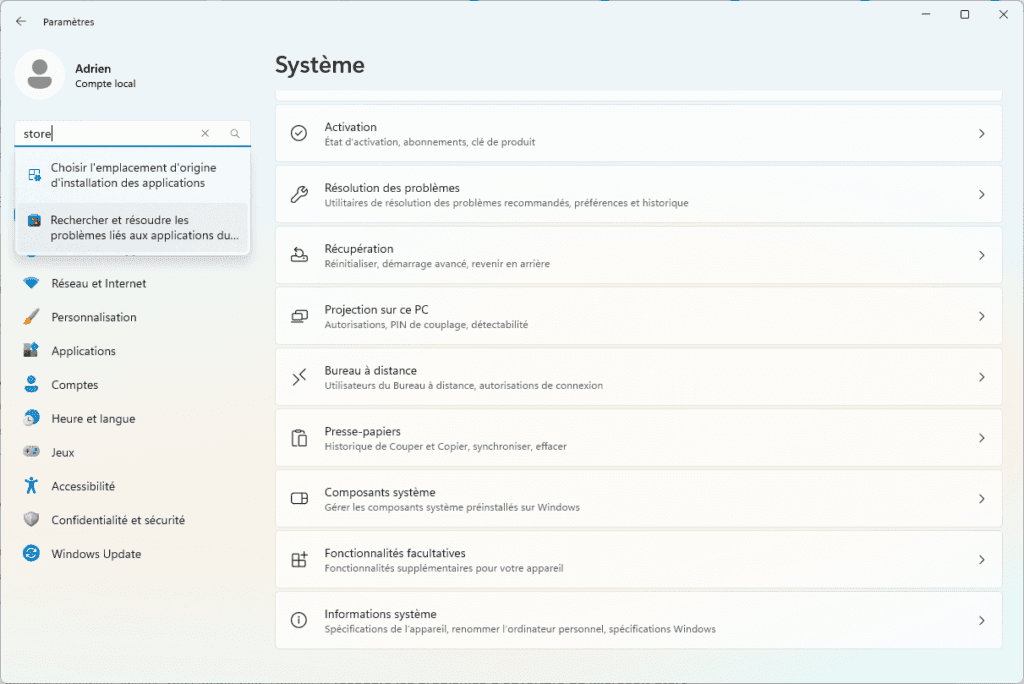Click the Personnalisation paintbrush icon
The width and height of the screenshot is (1024, 684).
31,317
